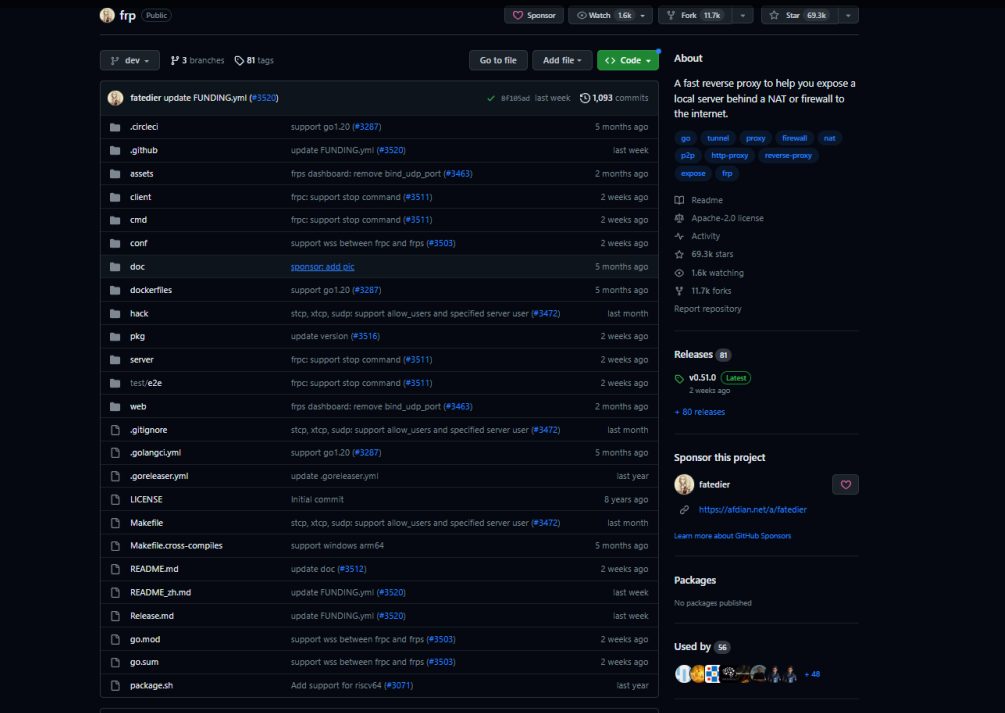Open the v0.51.0 latest release
1005x713 pixels.
pyautogui.click(x=702, y=378)
